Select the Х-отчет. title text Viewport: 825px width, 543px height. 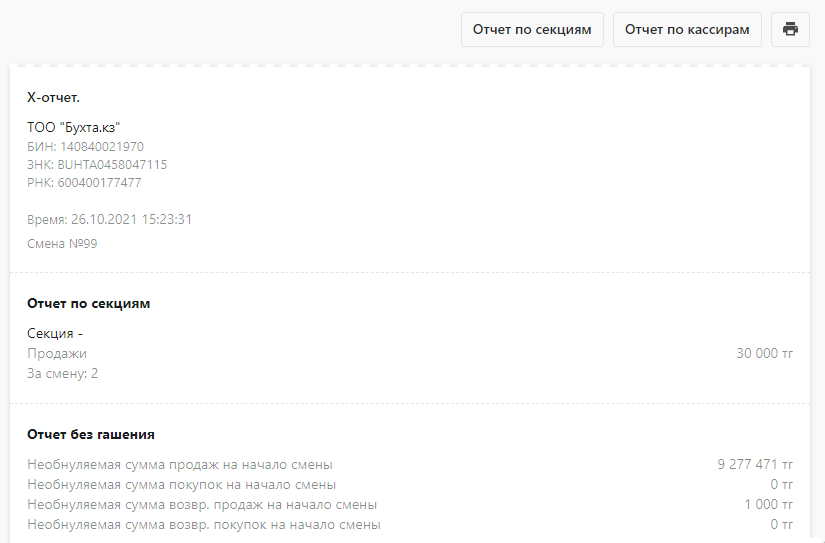tap(54, 97)
